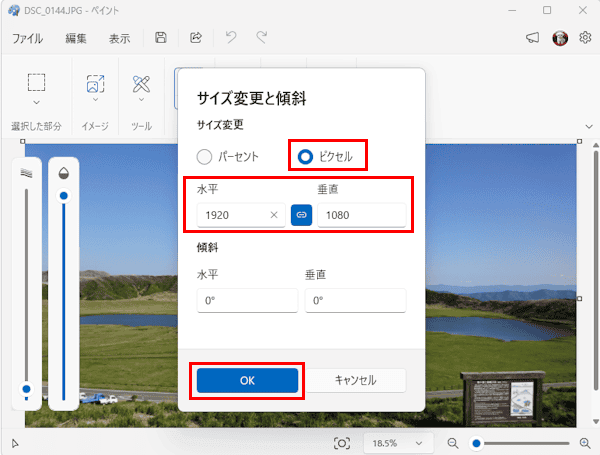600x455 pixels.
Task: Open the 編集 menu
Action: pos(76,38)
